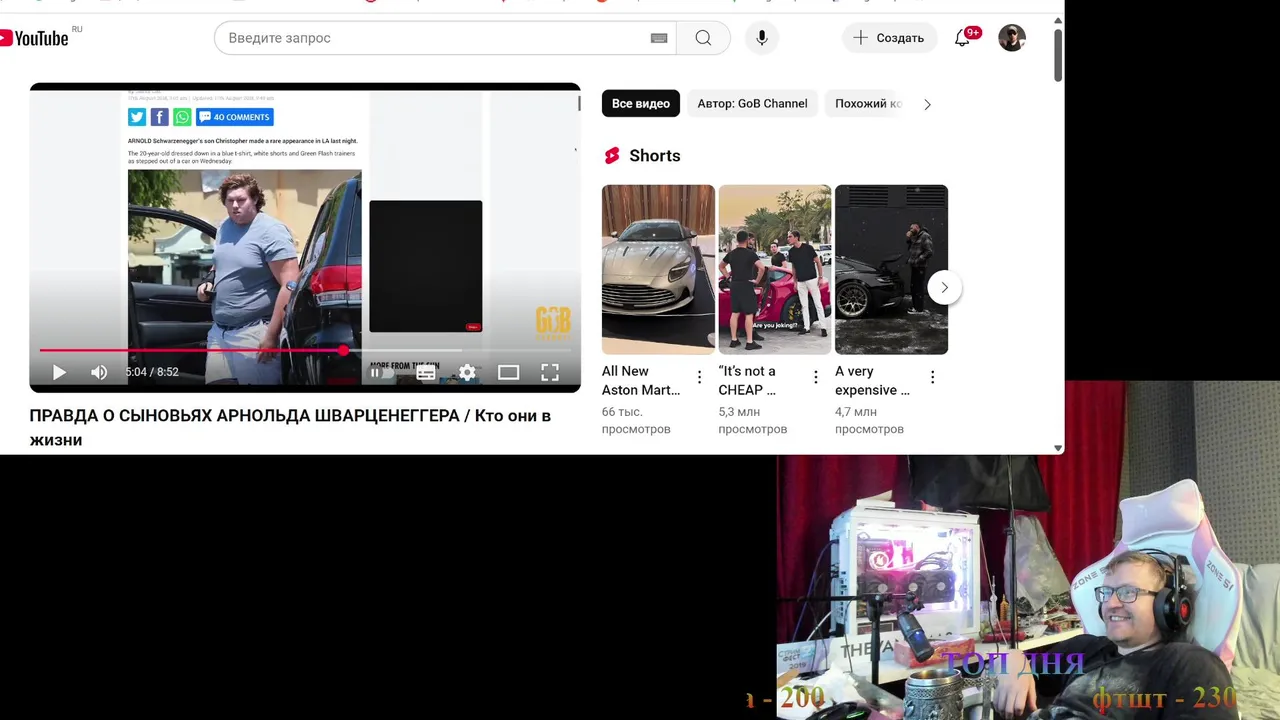This screenshot has height=720, width=1280.
Task: Open the on-screen keyboard icon in search
Action: (659, 38)
